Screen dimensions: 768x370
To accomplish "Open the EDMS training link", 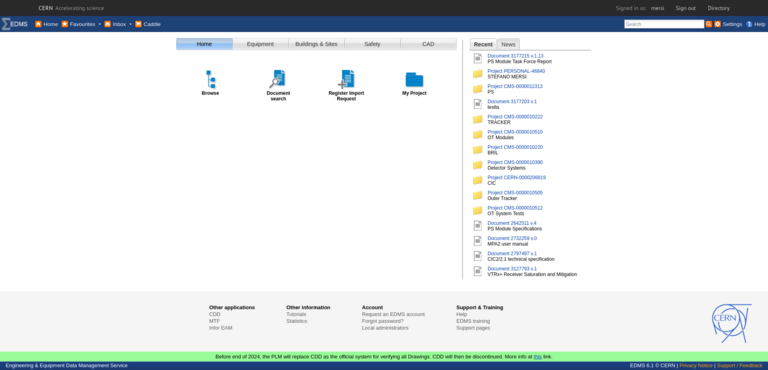I will [x=473, y=321].
